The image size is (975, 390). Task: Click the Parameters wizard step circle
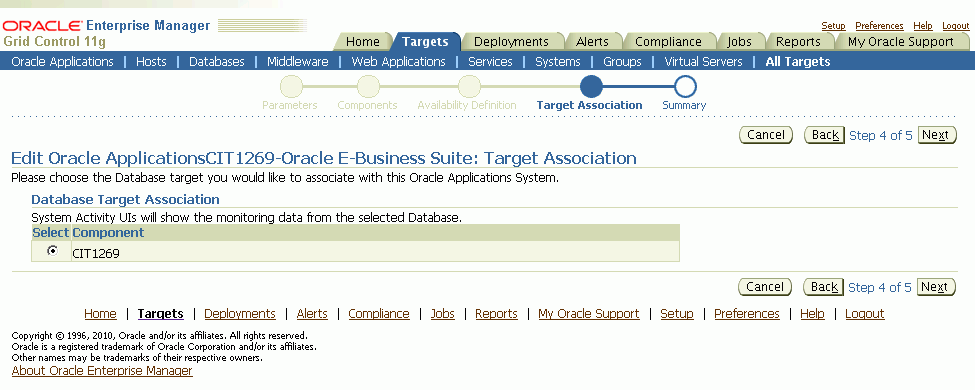coord(291,86)
